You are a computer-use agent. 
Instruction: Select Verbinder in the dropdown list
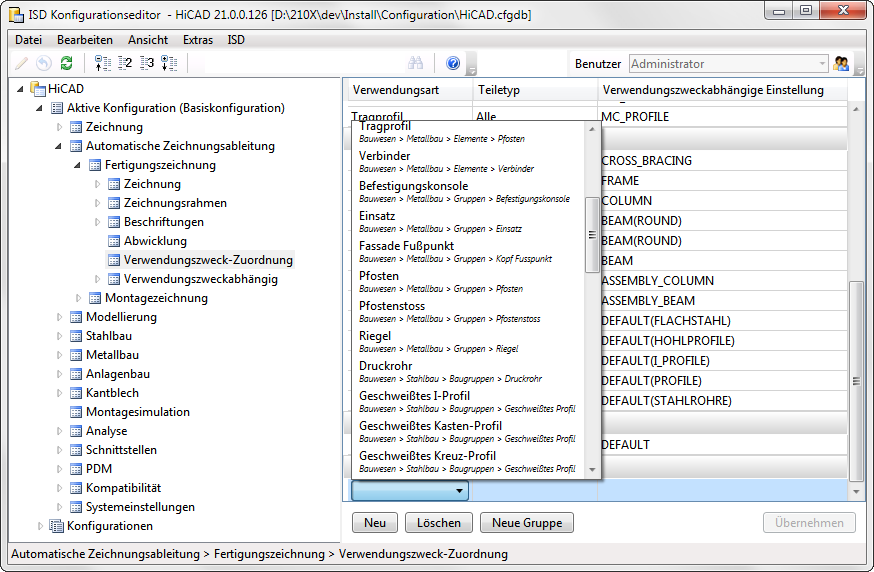click(x=469, y=161)
